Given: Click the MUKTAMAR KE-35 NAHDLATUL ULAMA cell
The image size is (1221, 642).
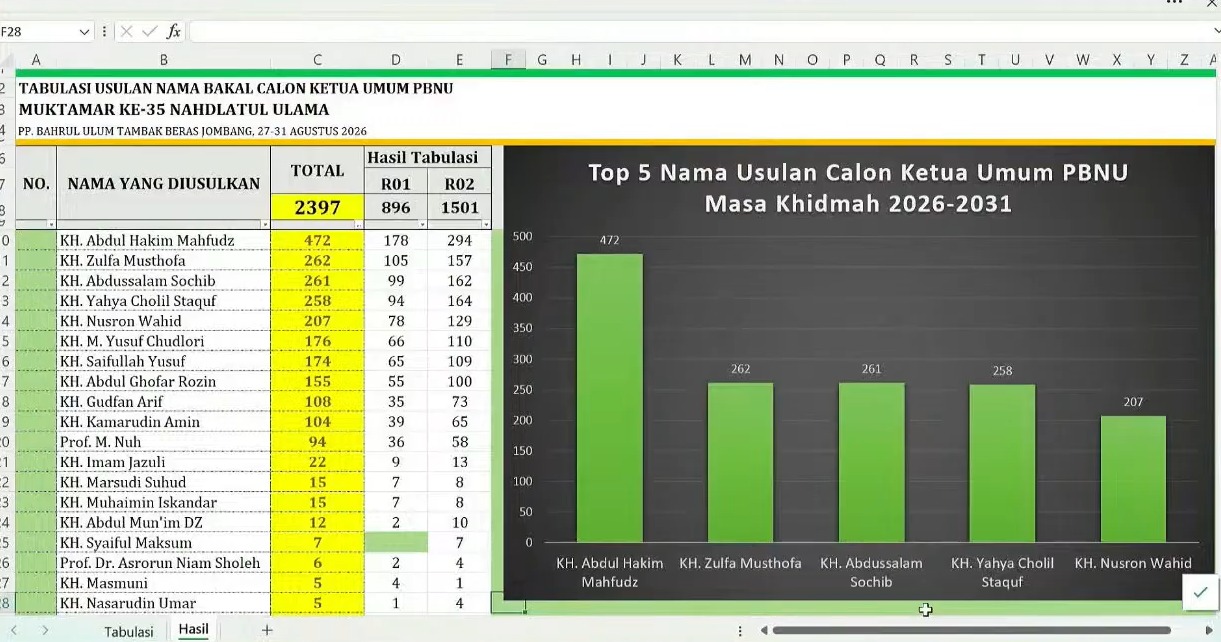Looking at the screenshot, I should [174, 109].
